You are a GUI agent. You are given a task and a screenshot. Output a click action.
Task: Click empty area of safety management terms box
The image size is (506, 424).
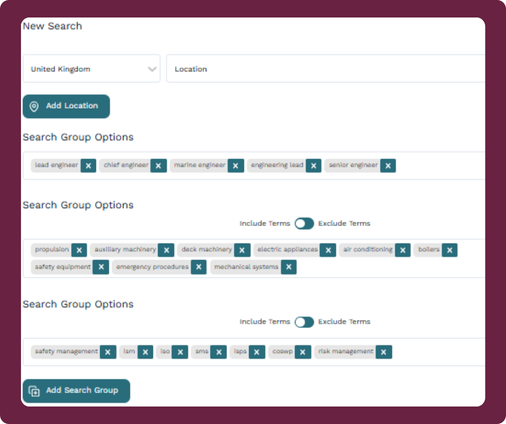point(437,352)
